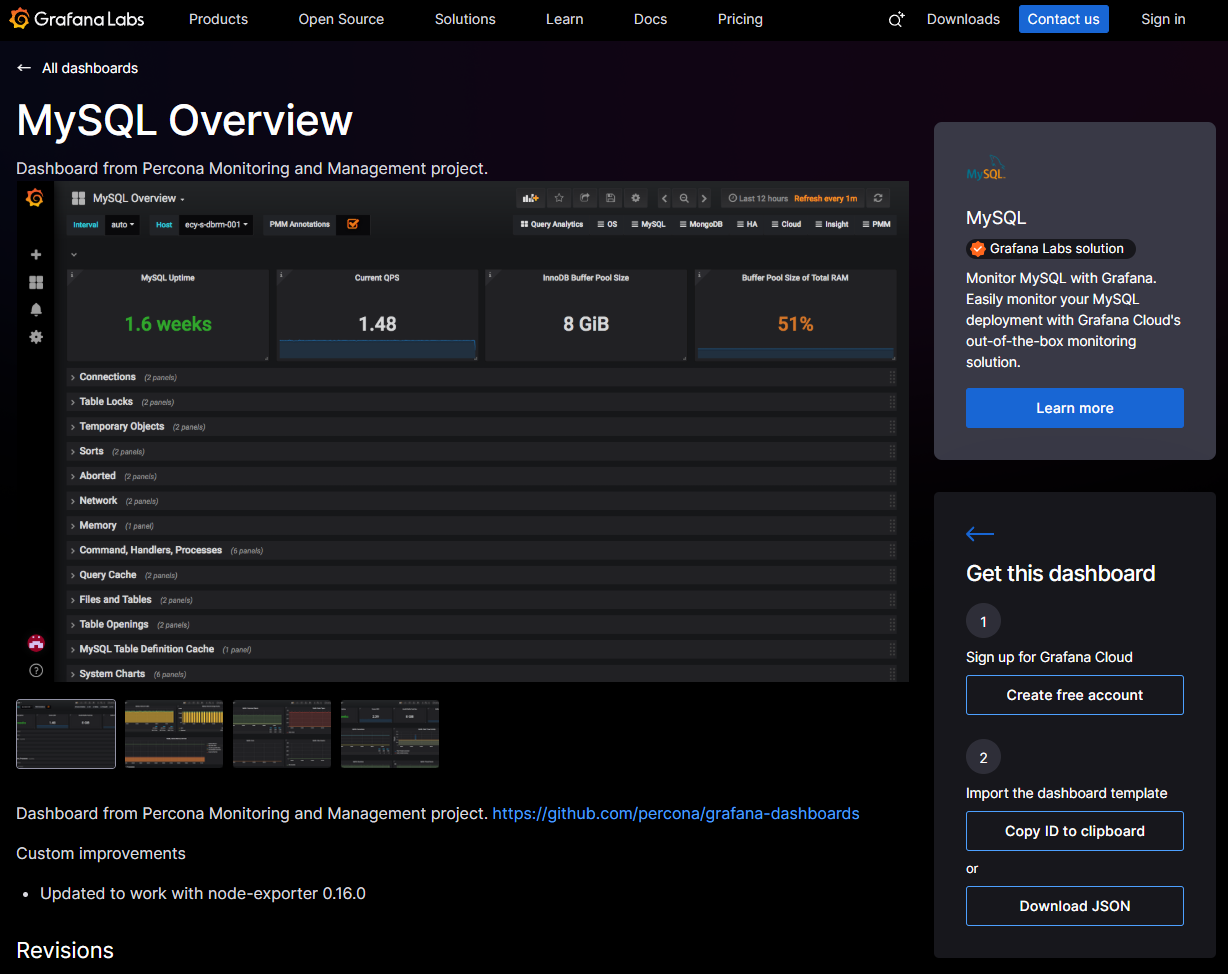
Task: Go to Pricing page
Action: click(740, 19)
